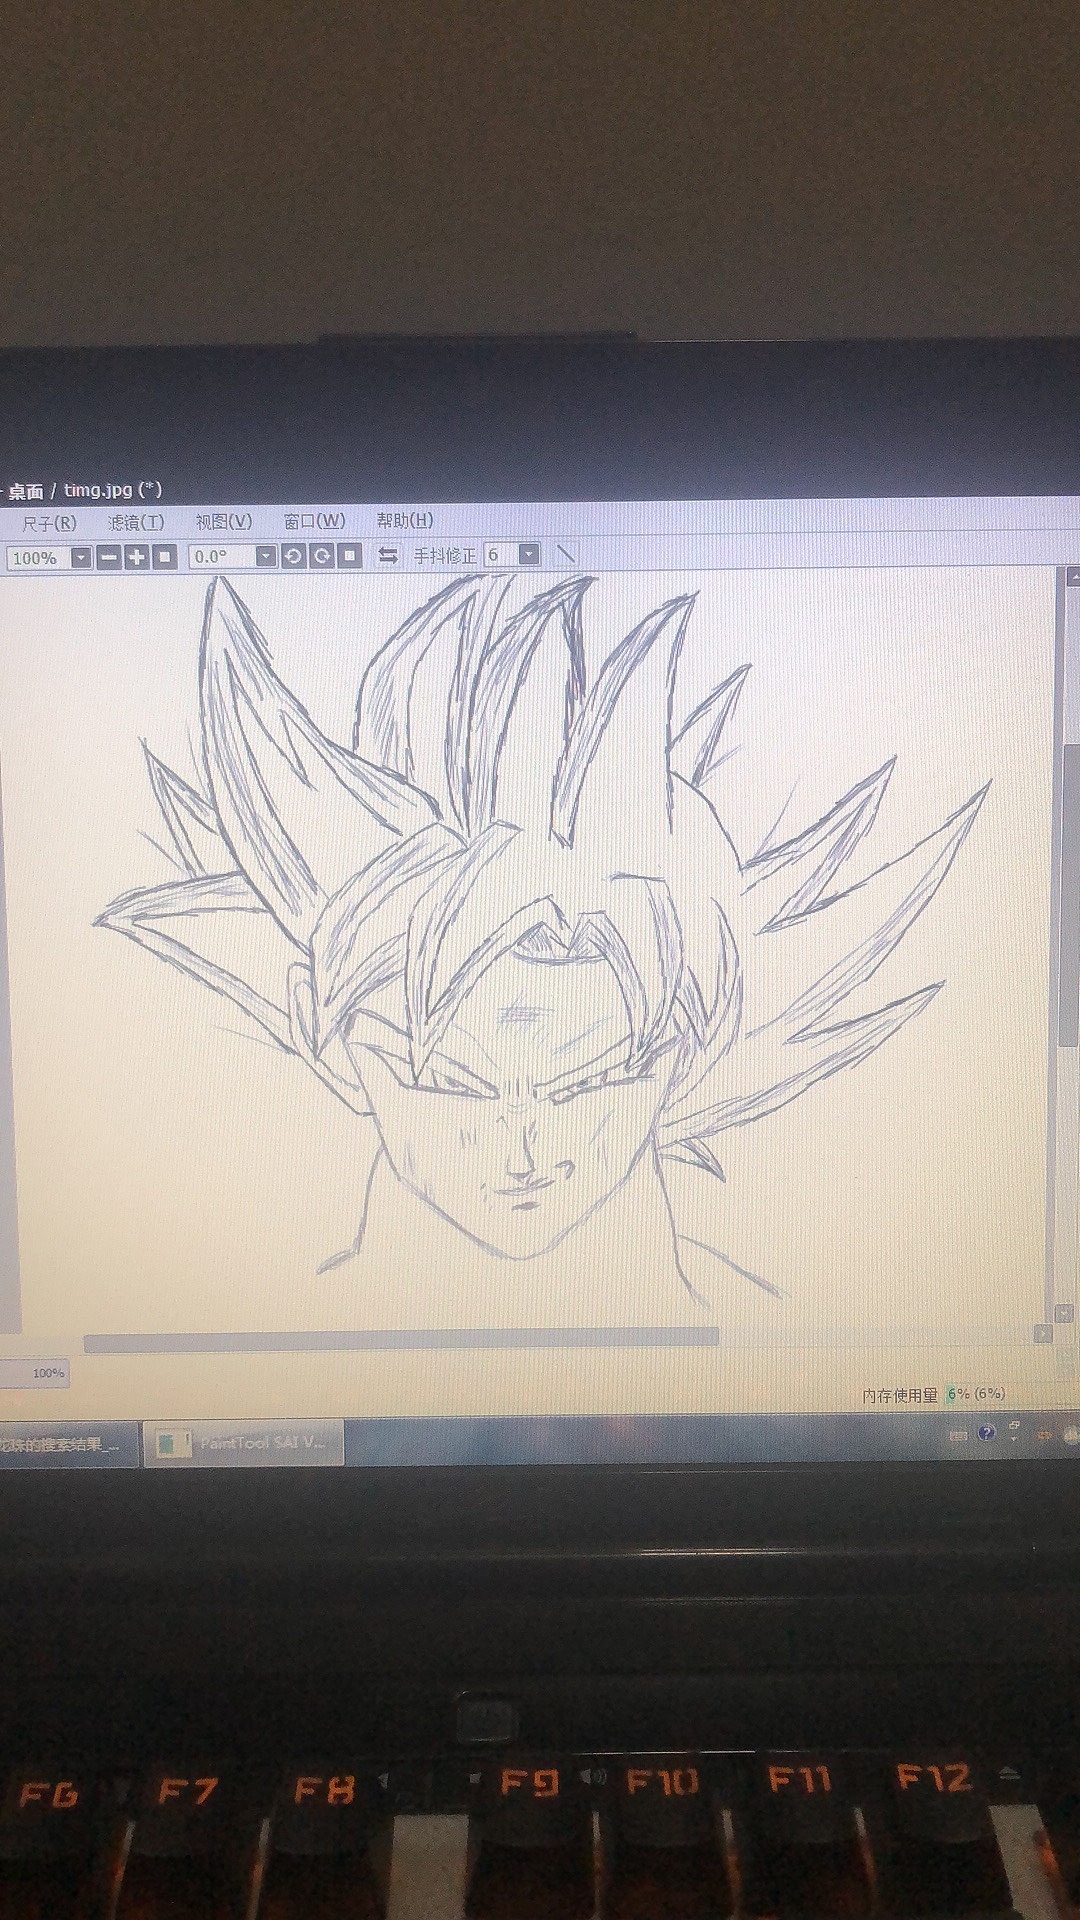Click the 手抖修正 value field showing 6

[501, 554]
